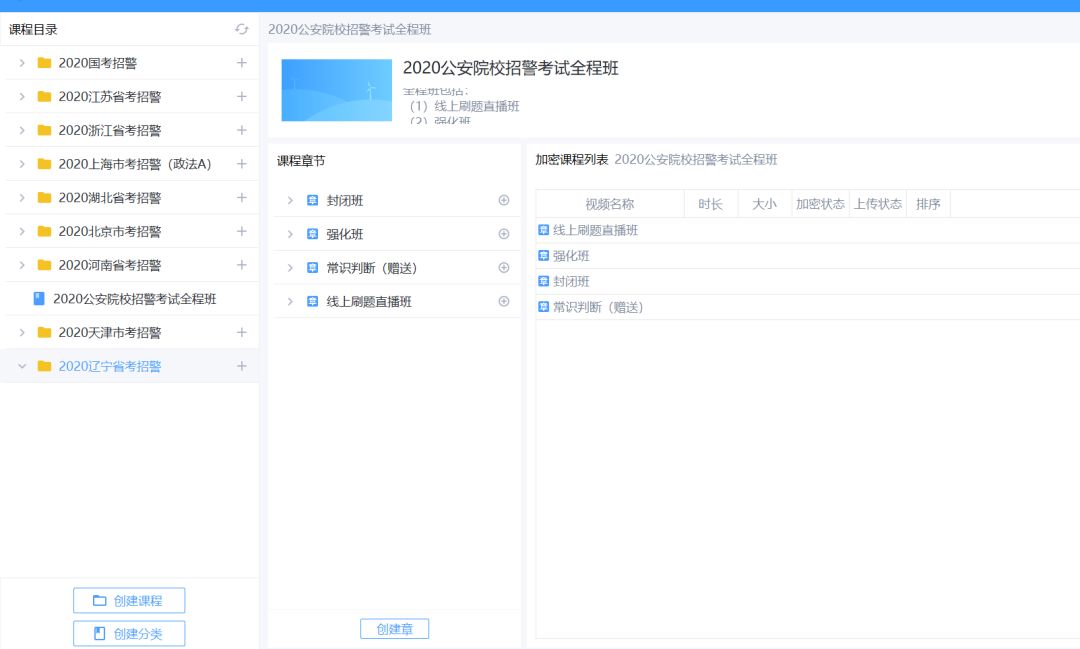Expand the 常识判断（赠送） chapter
The height and width of the screenshot is (649, 1080).
(x=290, y=267)
